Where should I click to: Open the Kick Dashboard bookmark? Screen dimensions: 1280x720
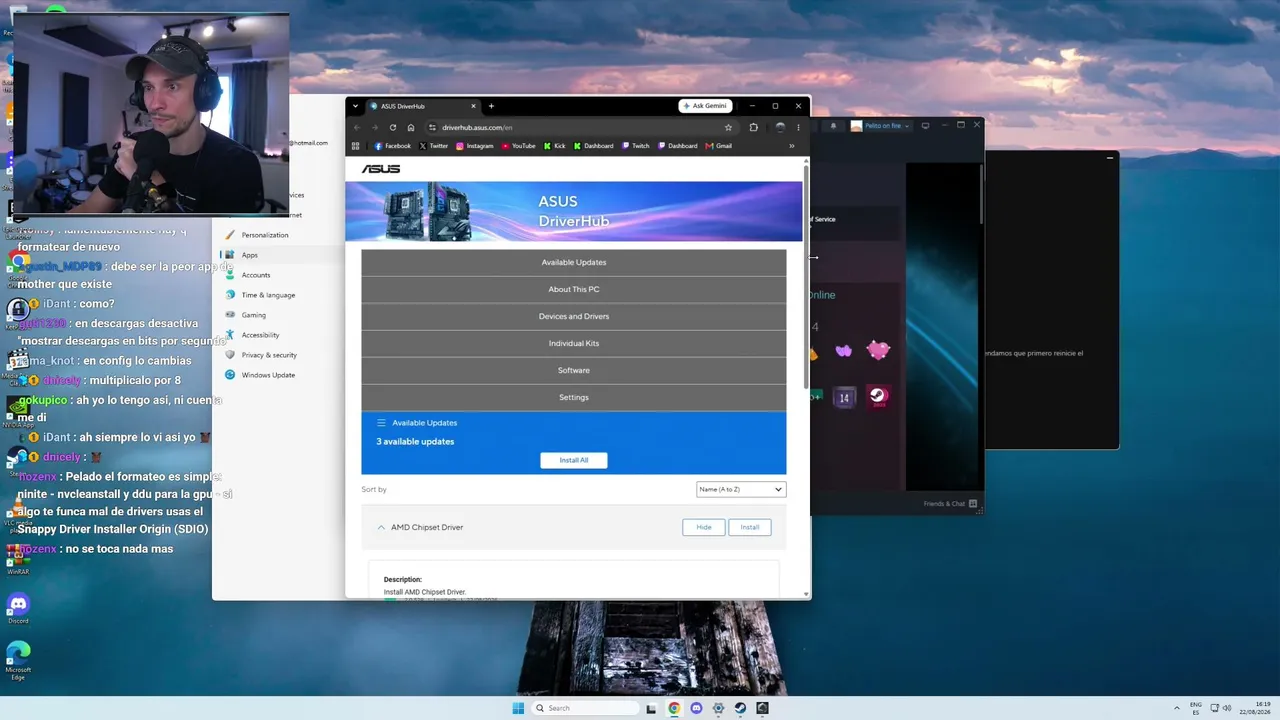pos(594,146)
